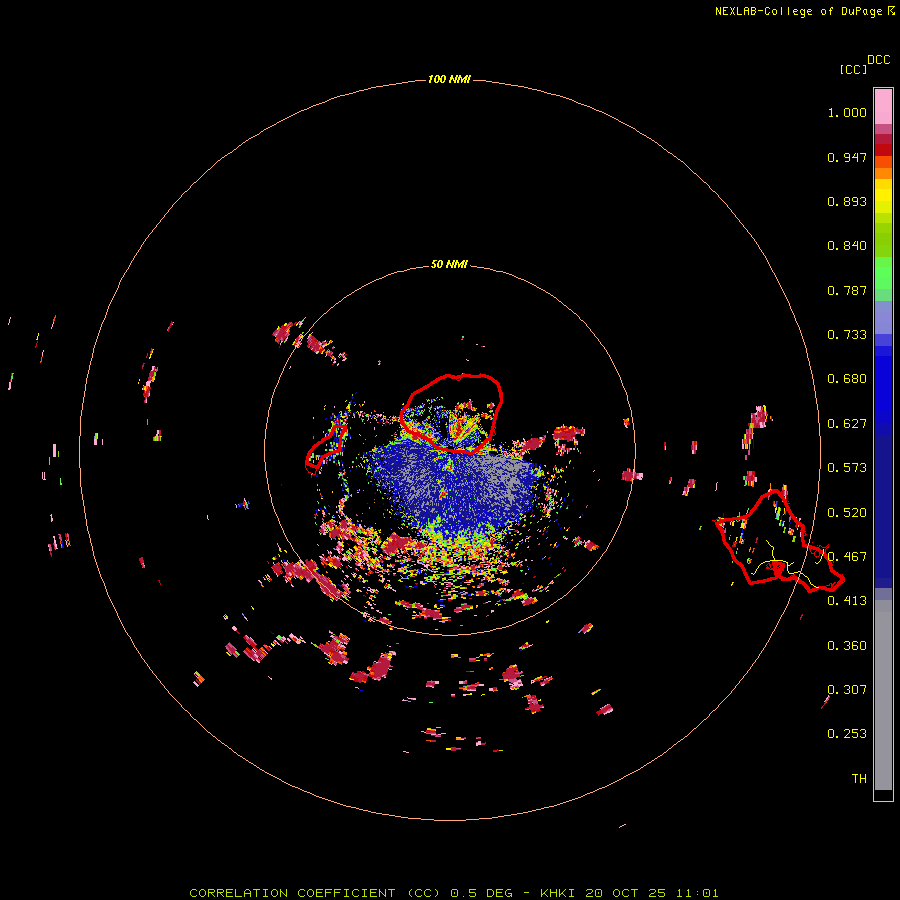Click the CORRELATION COEFFICIENT (CC) 0.5 DEG caption
900x900 pixels.
coord(351,893)
